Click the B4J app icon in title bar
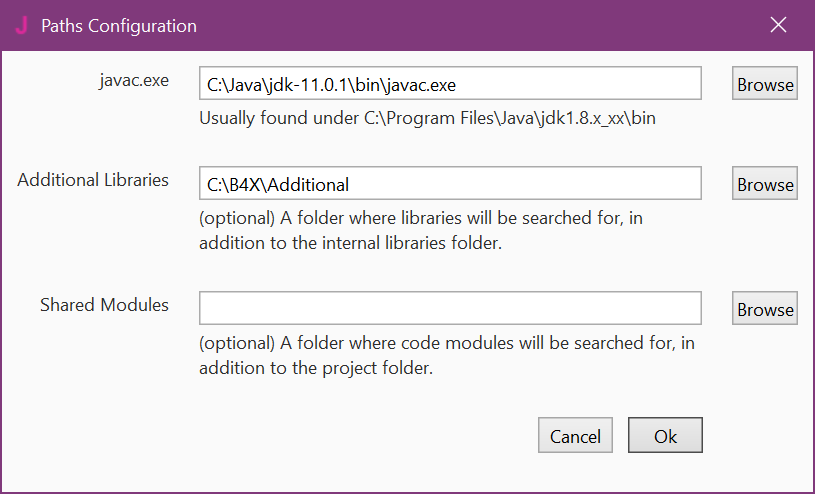Viewport: 815px width, 494px height. [x=20, y=25]
